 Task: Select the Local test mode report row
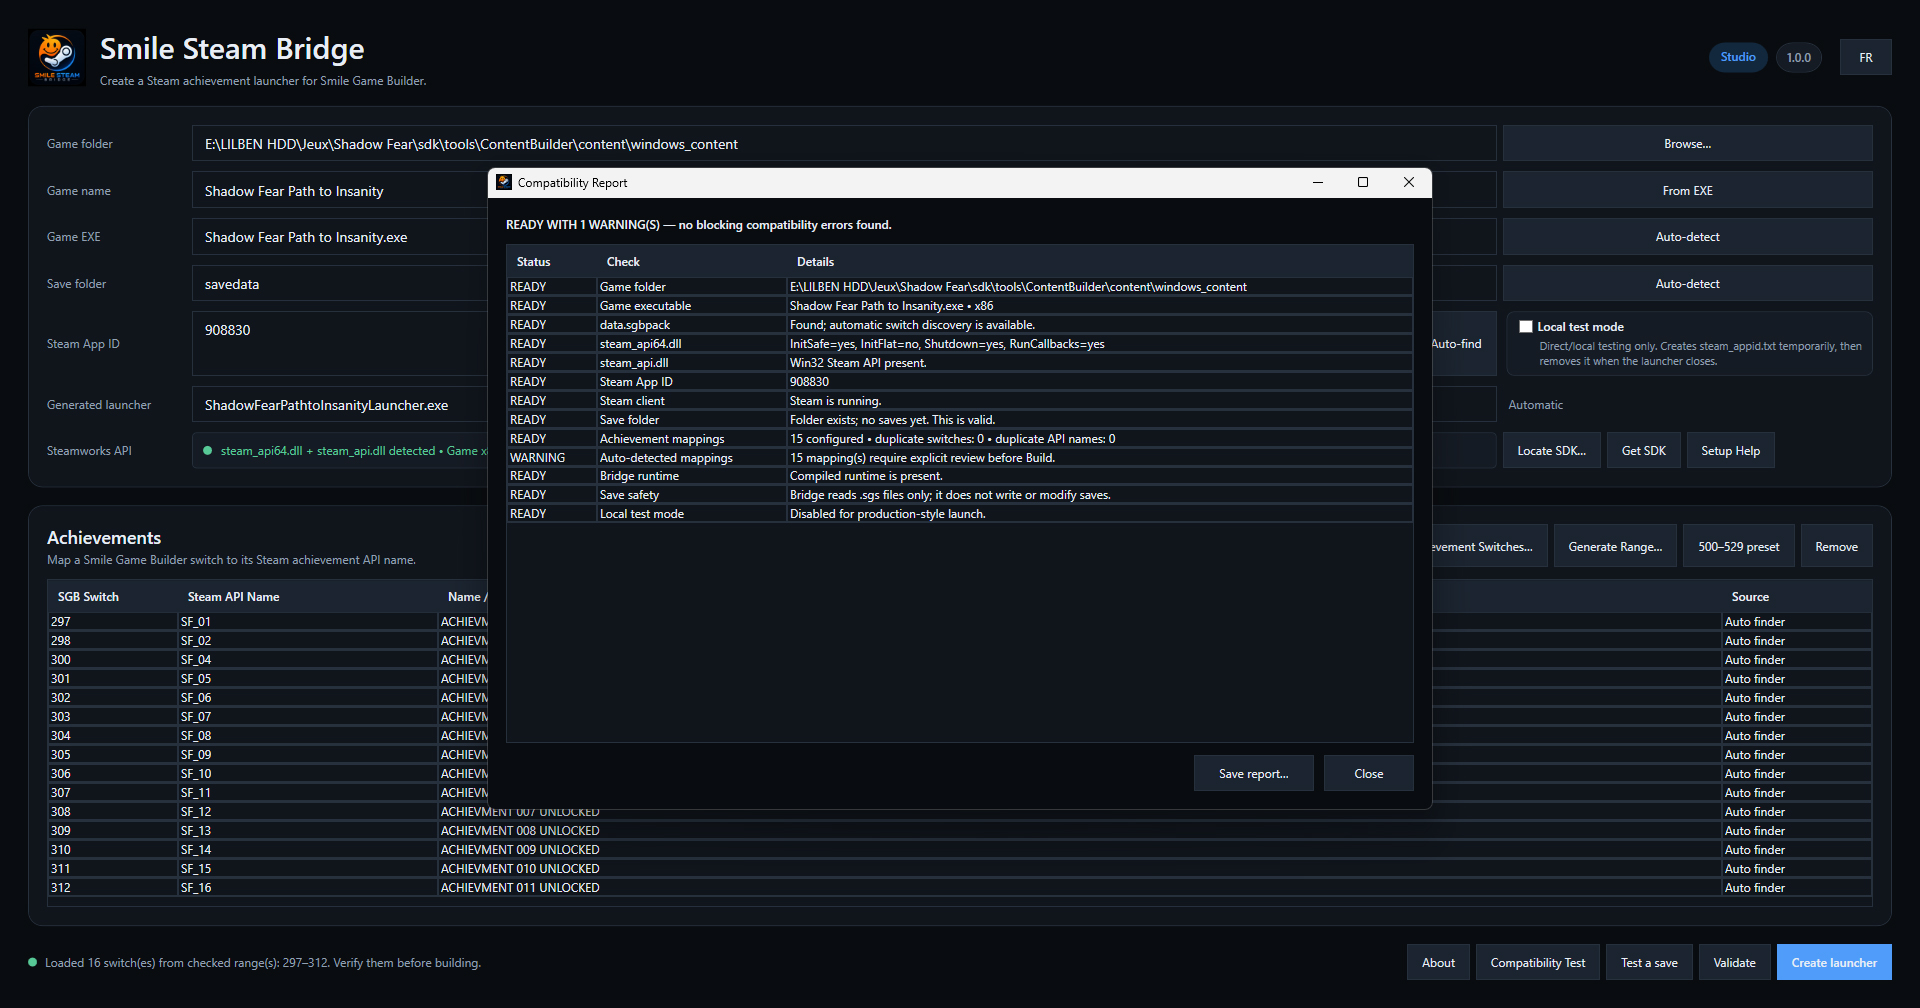click(960, 513)
